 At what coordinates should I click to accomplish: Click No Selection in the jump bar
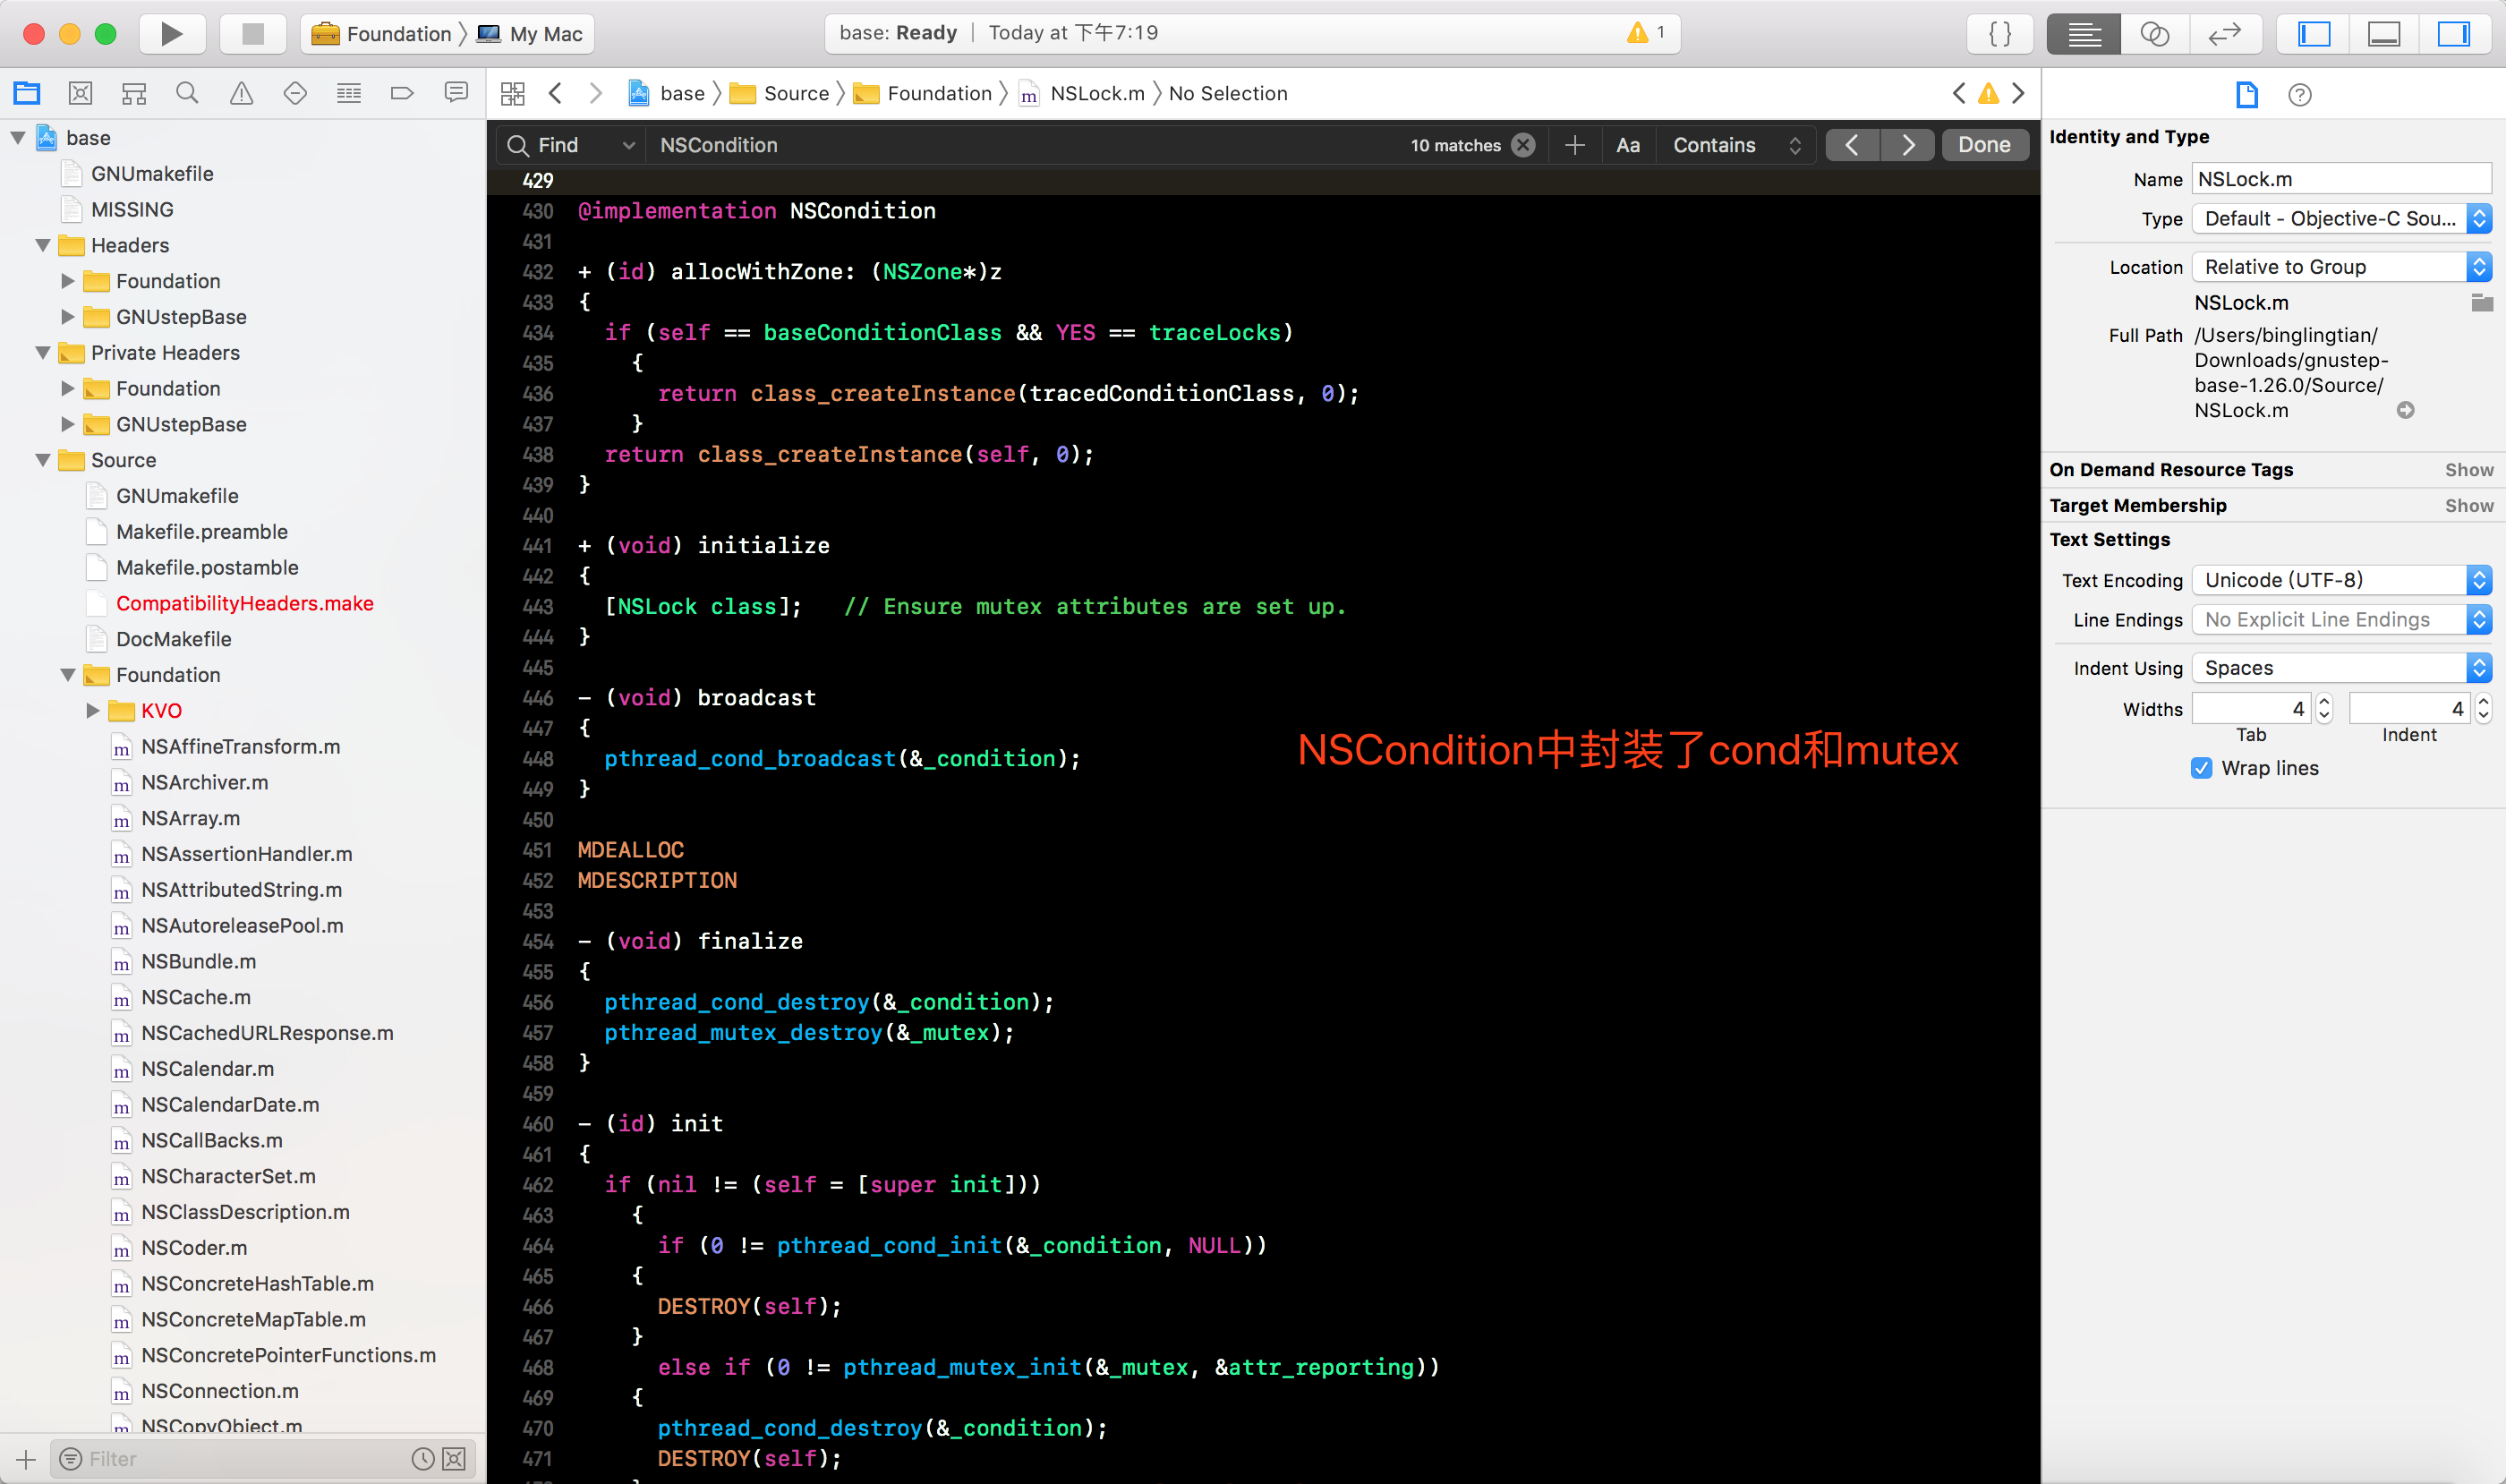tap(1227, 93)
